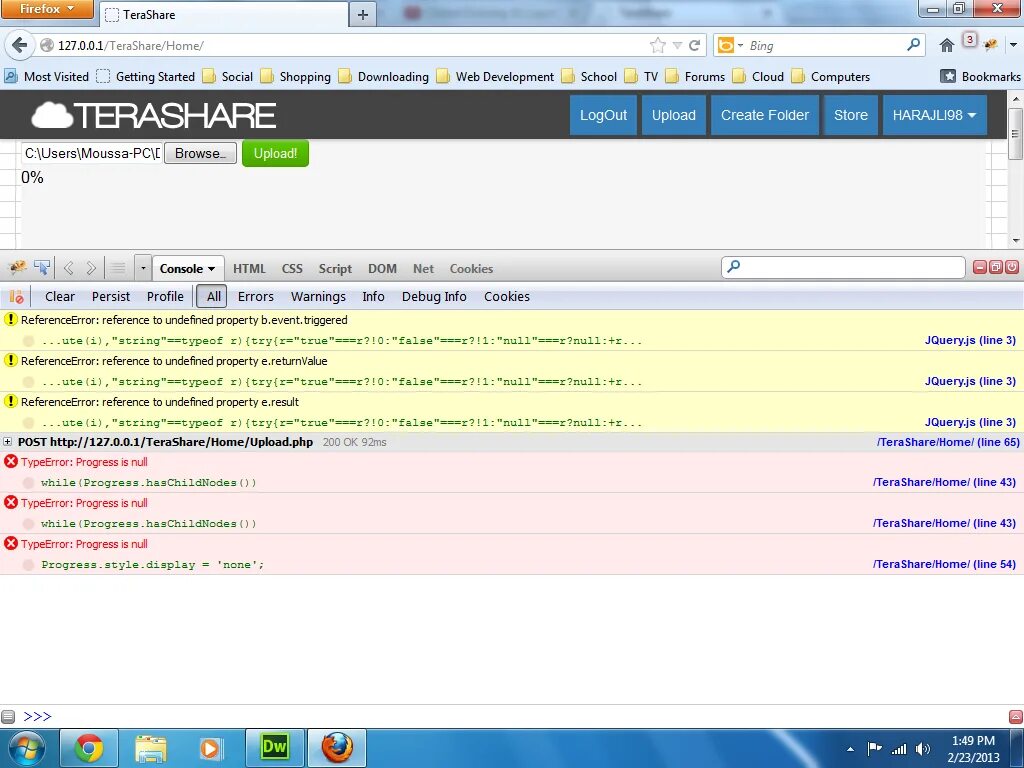
Task: Expand the URL history dropdown arrow
Action: tap(677, 45)
